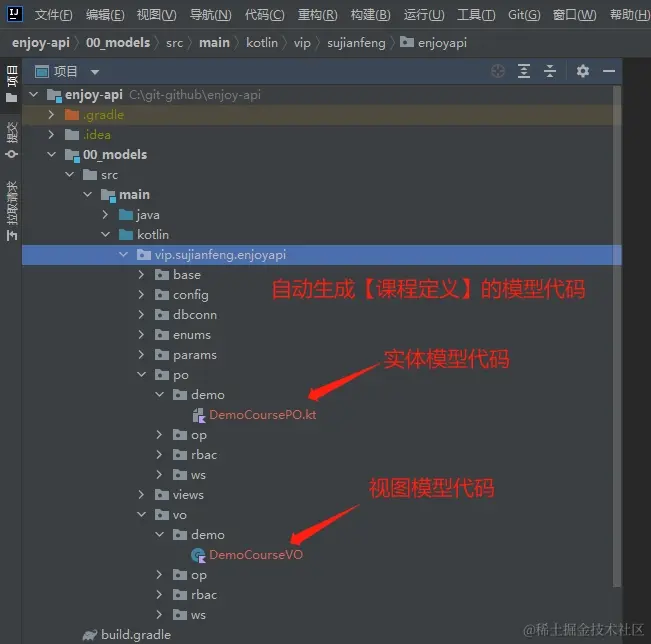Expand the params package
Screen dimensions: 651x644
coord(141,355)
